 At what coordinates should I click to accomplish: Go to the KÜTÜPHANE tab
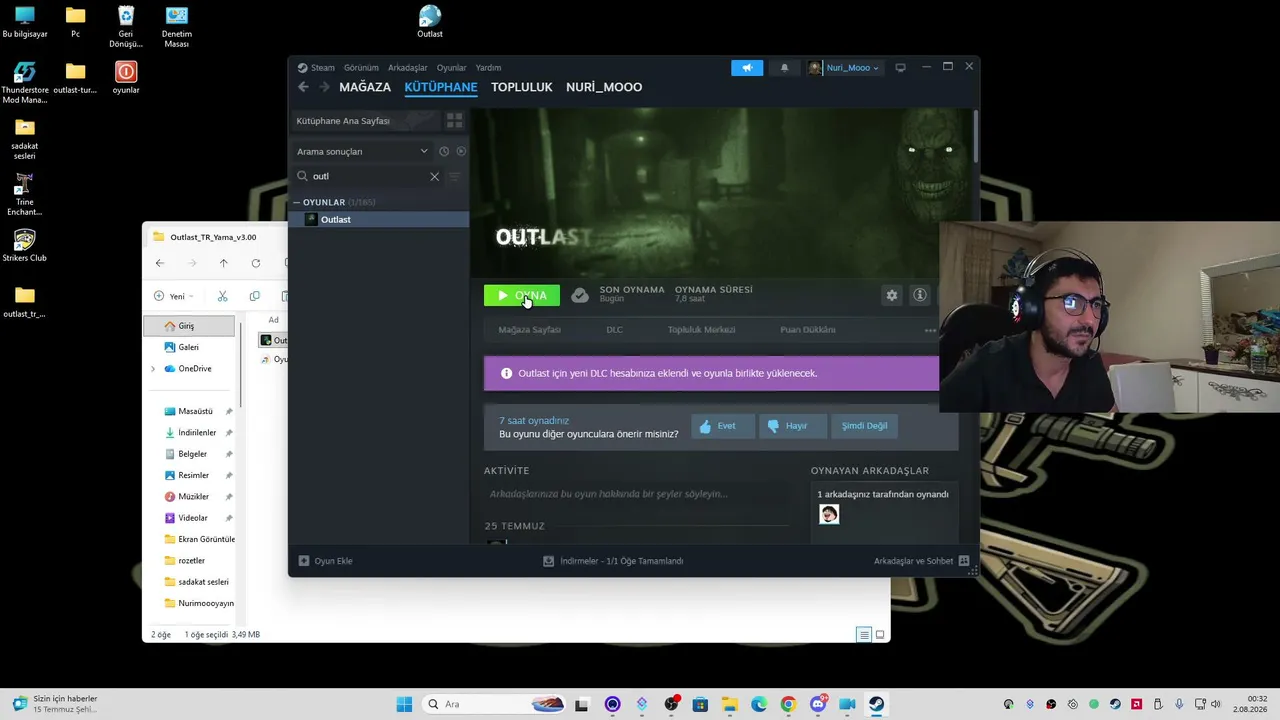pyautogui.click(x=441, y=87)
